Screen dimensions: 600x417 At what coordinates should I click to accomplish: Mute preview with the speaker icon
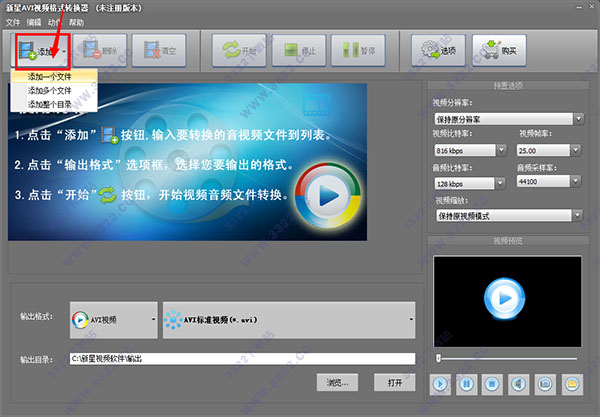point(518,383)
